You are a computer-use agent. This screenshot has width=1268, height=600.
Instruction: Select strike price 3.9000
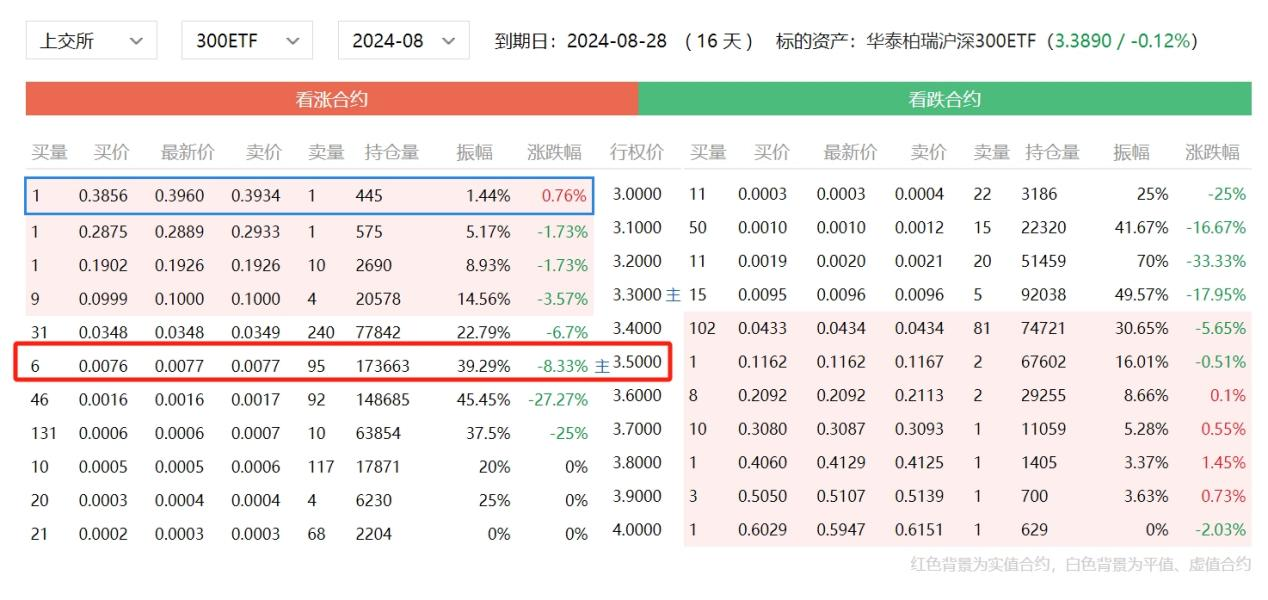point(637,496)
